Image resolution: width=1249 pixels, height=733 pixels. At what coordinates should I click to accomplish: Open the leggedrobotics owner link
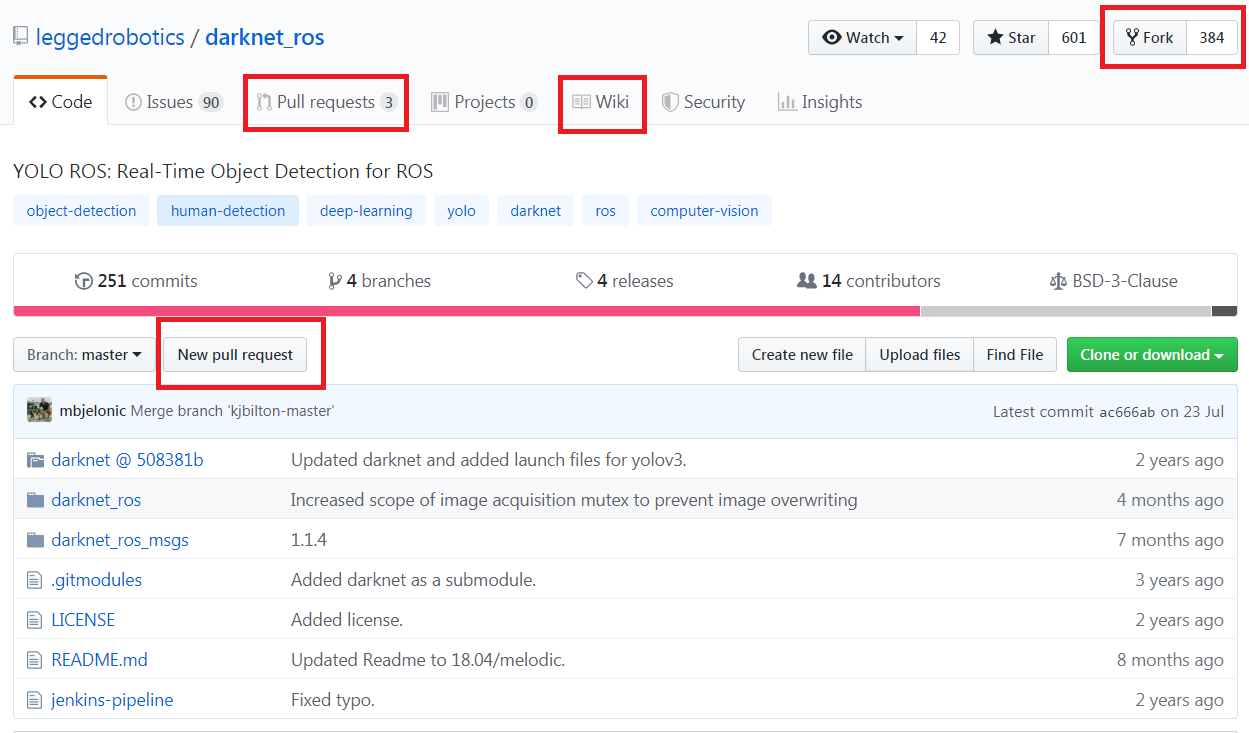[110, 37]
